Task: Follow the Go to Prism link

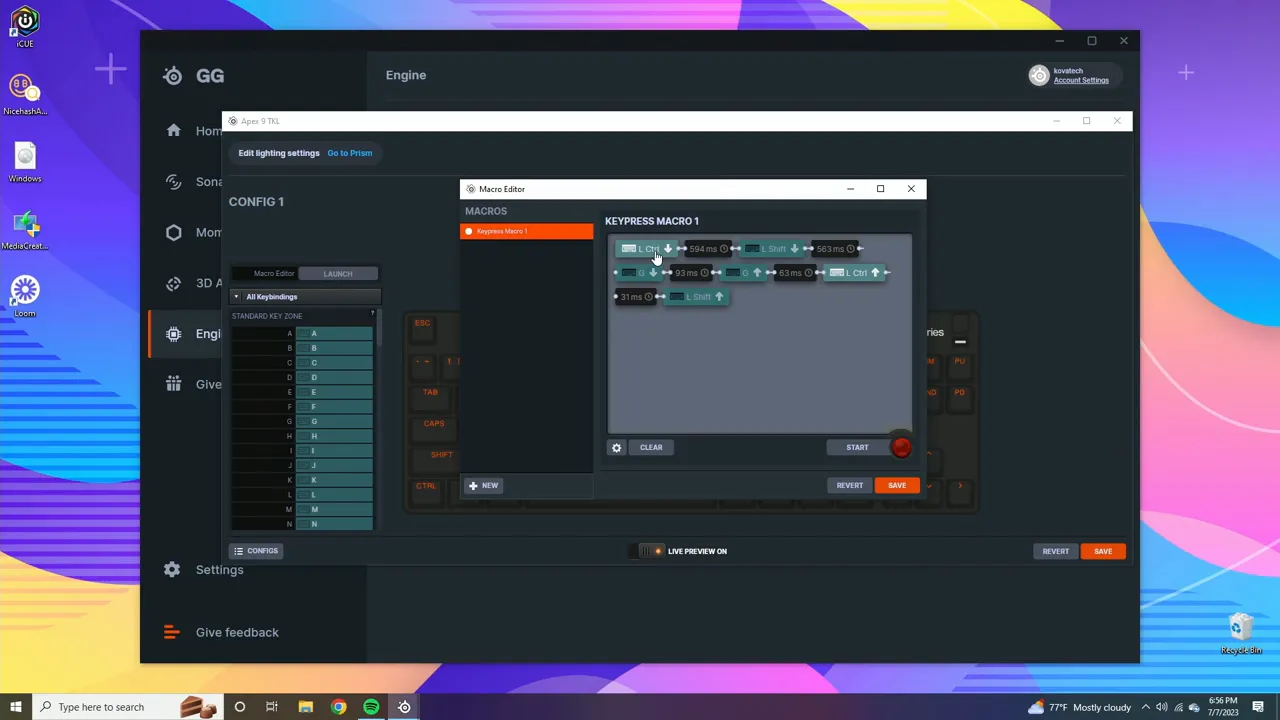Action: [x=349, y=153]
